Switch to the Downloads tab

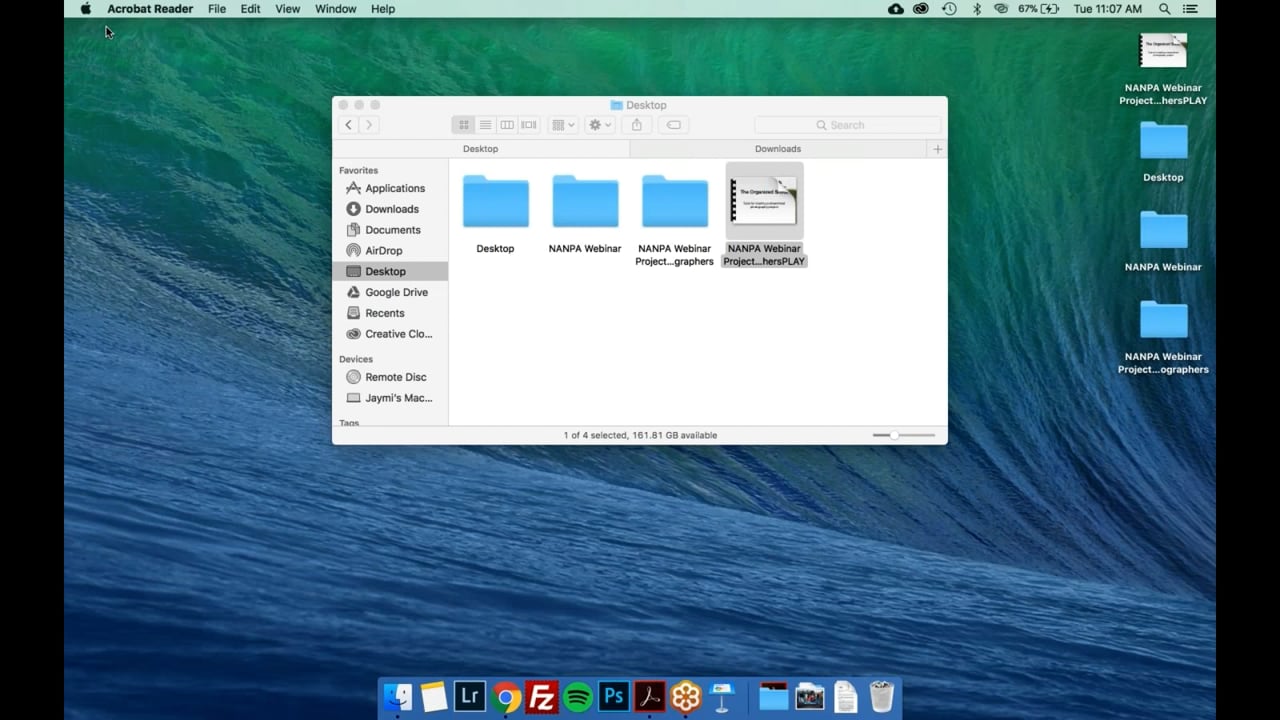click(777, 149)
